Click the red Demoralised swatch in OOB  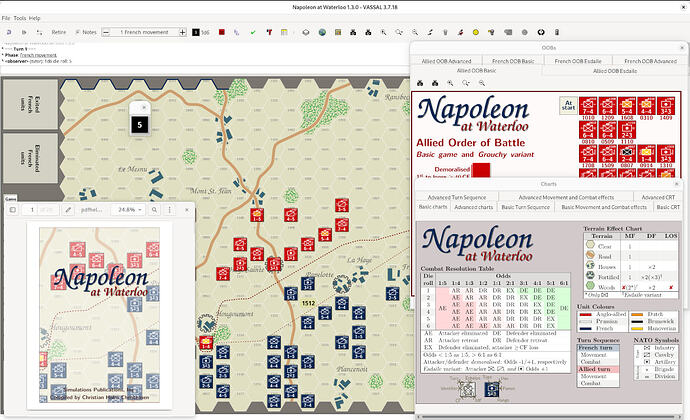click(x=481, y=170)
